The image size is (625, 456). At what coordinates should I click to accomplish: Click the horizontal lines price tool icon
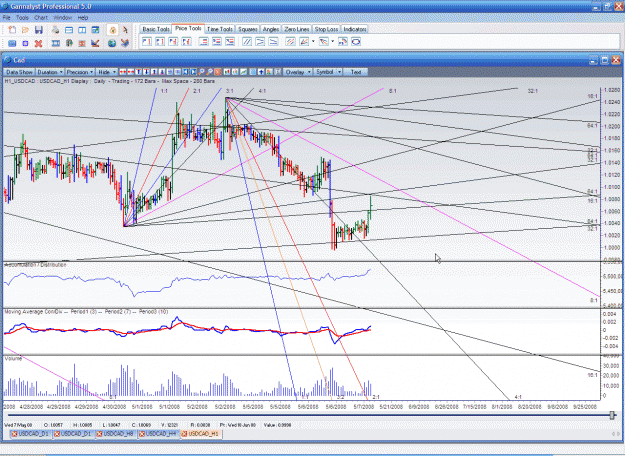tap(204, 41)
